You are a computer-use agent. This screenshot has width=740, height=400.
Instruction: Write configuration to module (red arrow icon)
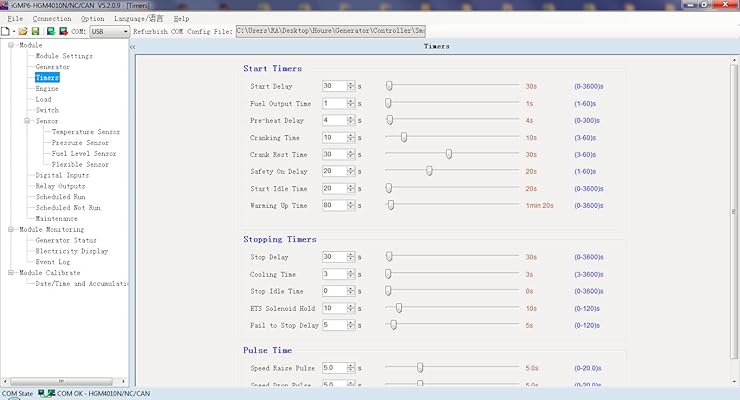[x=63, y=32]
